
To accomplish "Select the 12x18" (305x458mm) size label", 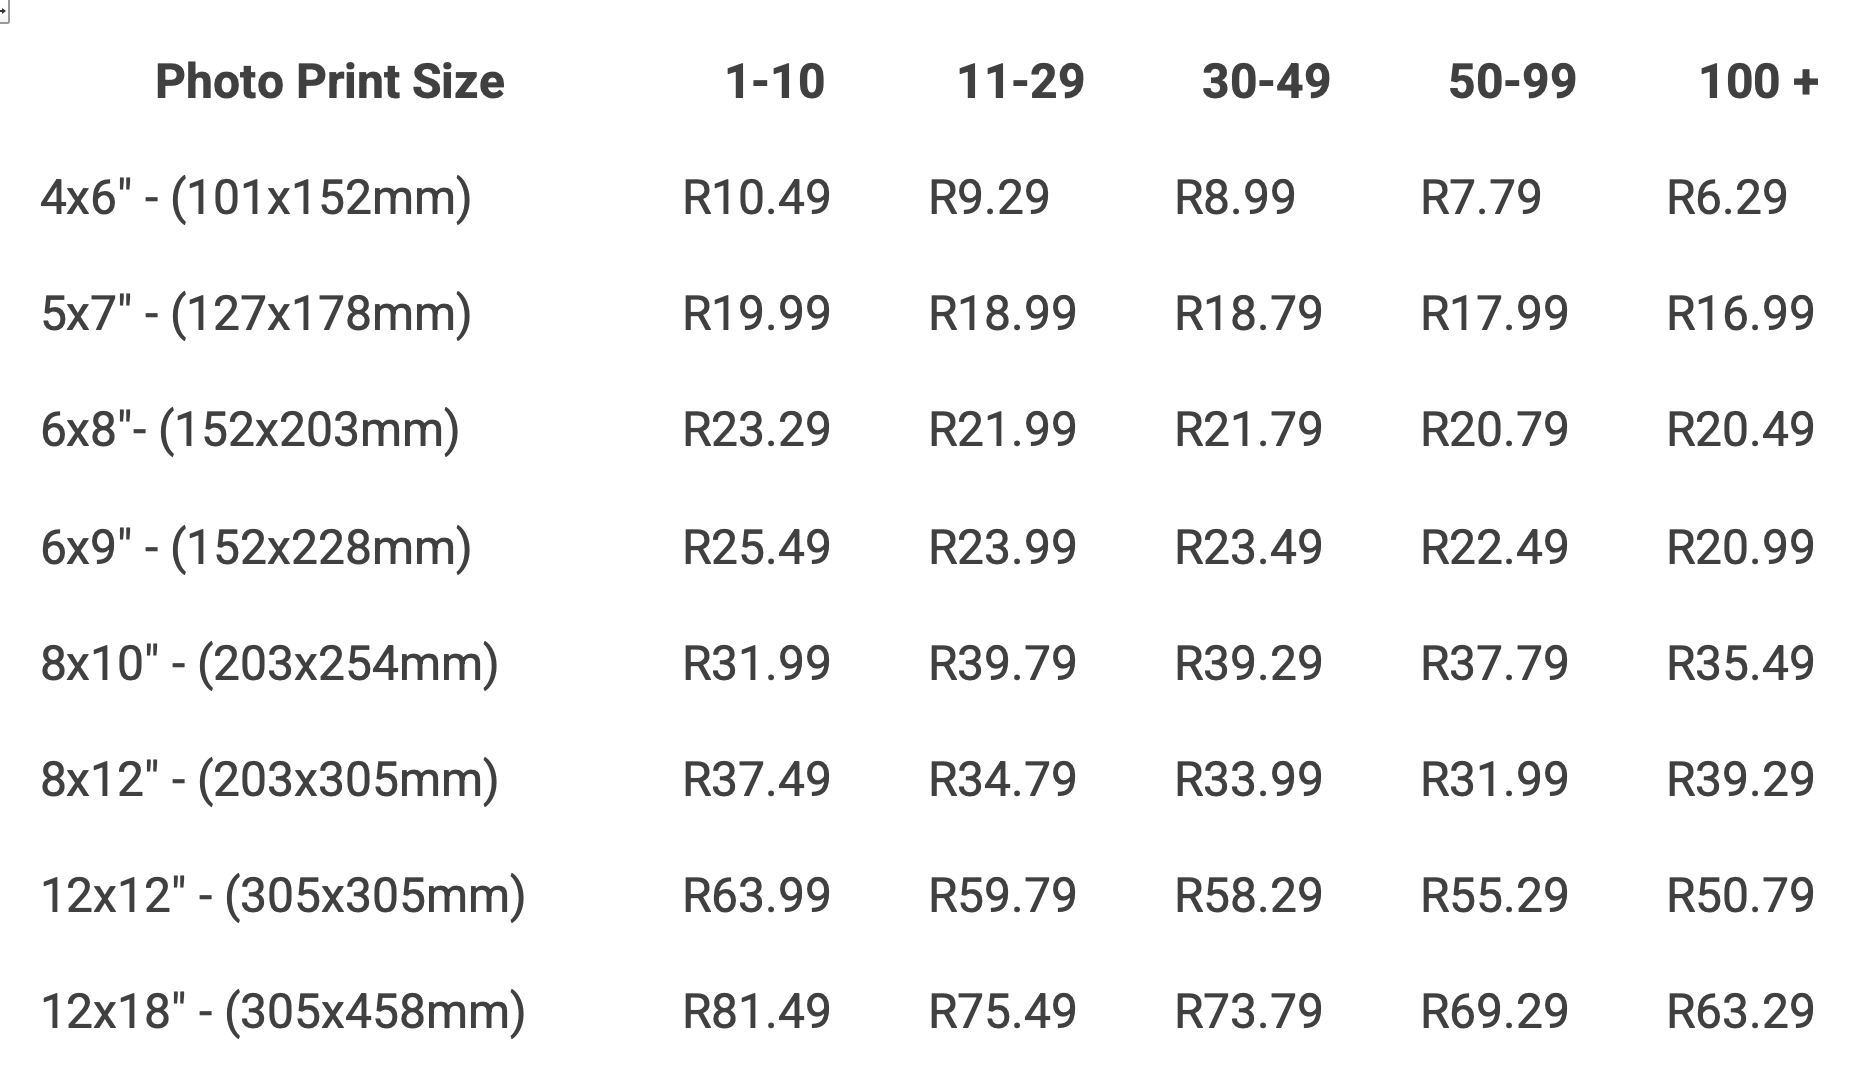I will coord(283,1011).
